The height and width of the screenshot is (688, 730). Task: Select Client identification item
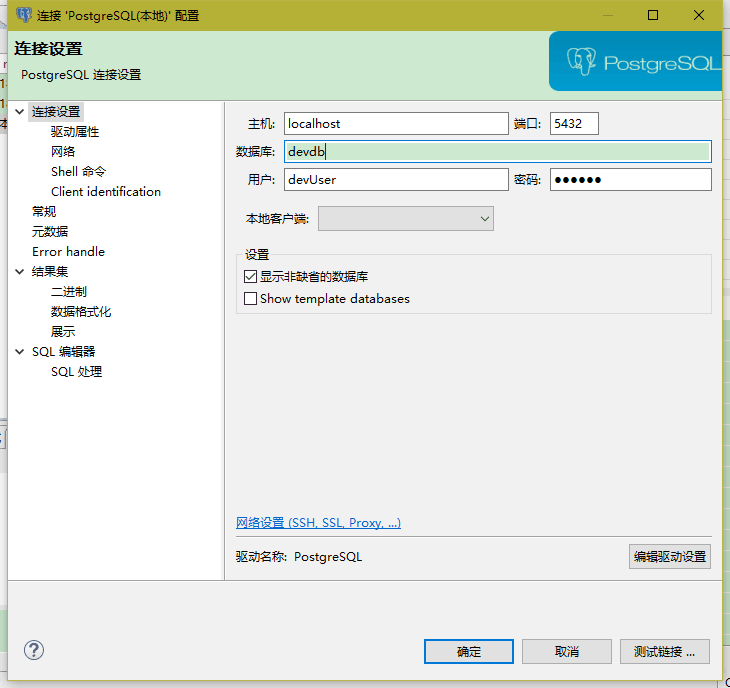pos(106,192)
